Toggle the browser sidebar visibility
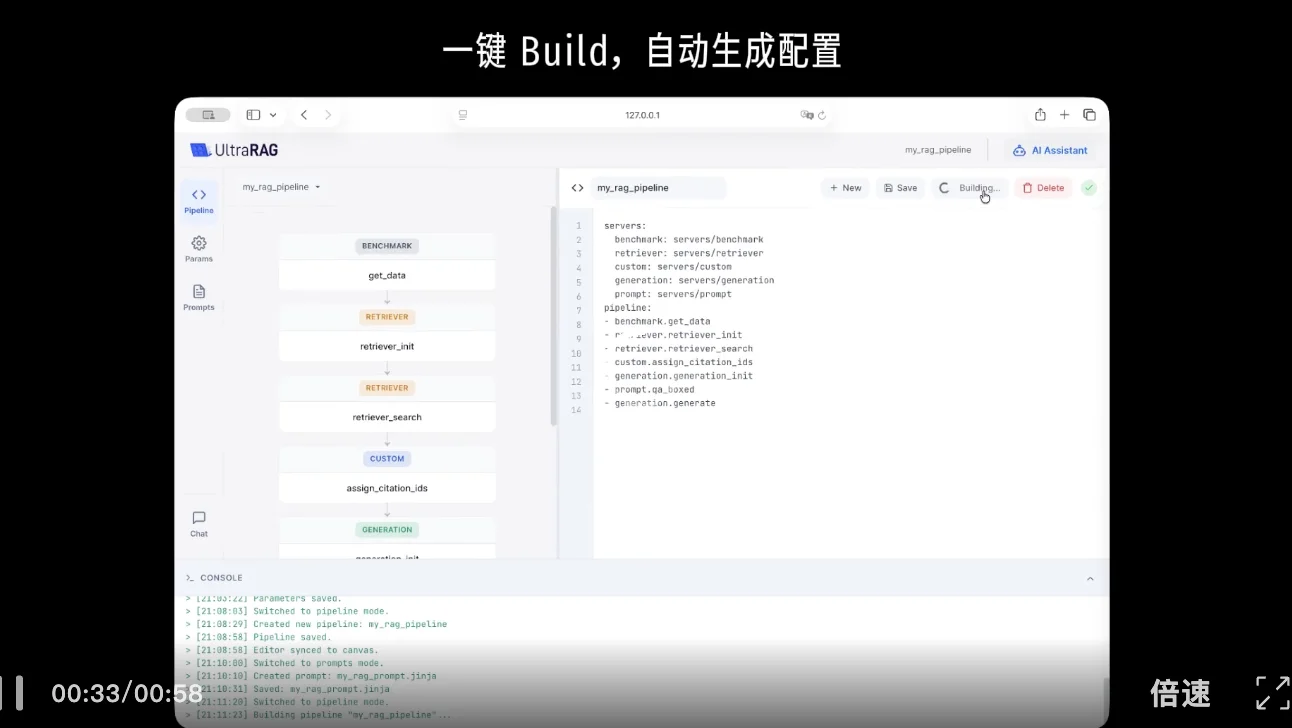This screenshot has width=1292, height=728. pos(252,114)
